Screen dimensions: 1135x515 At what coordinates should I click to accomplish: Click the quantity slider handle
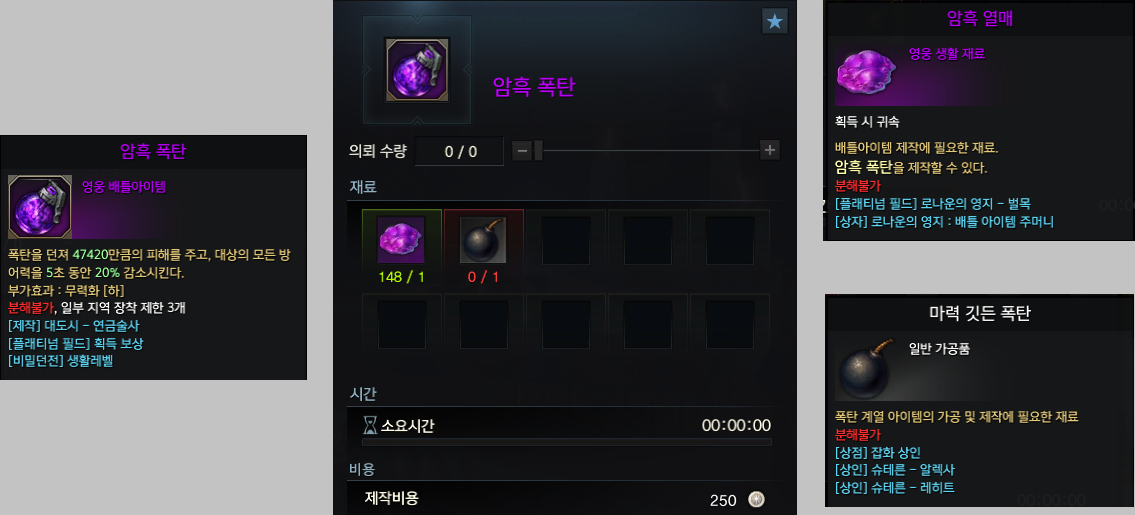click(539, 151)
